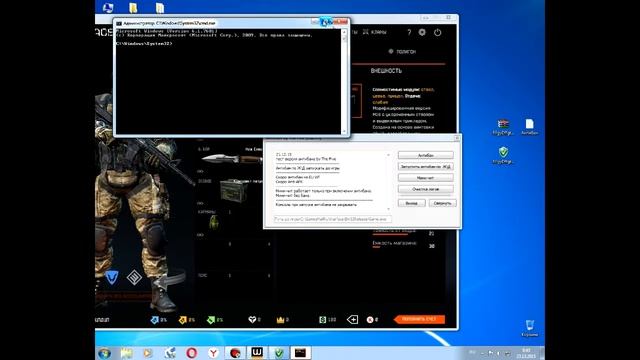Click the taskbar clock
This screenshot has width=640, height=360.
point(526,353)
